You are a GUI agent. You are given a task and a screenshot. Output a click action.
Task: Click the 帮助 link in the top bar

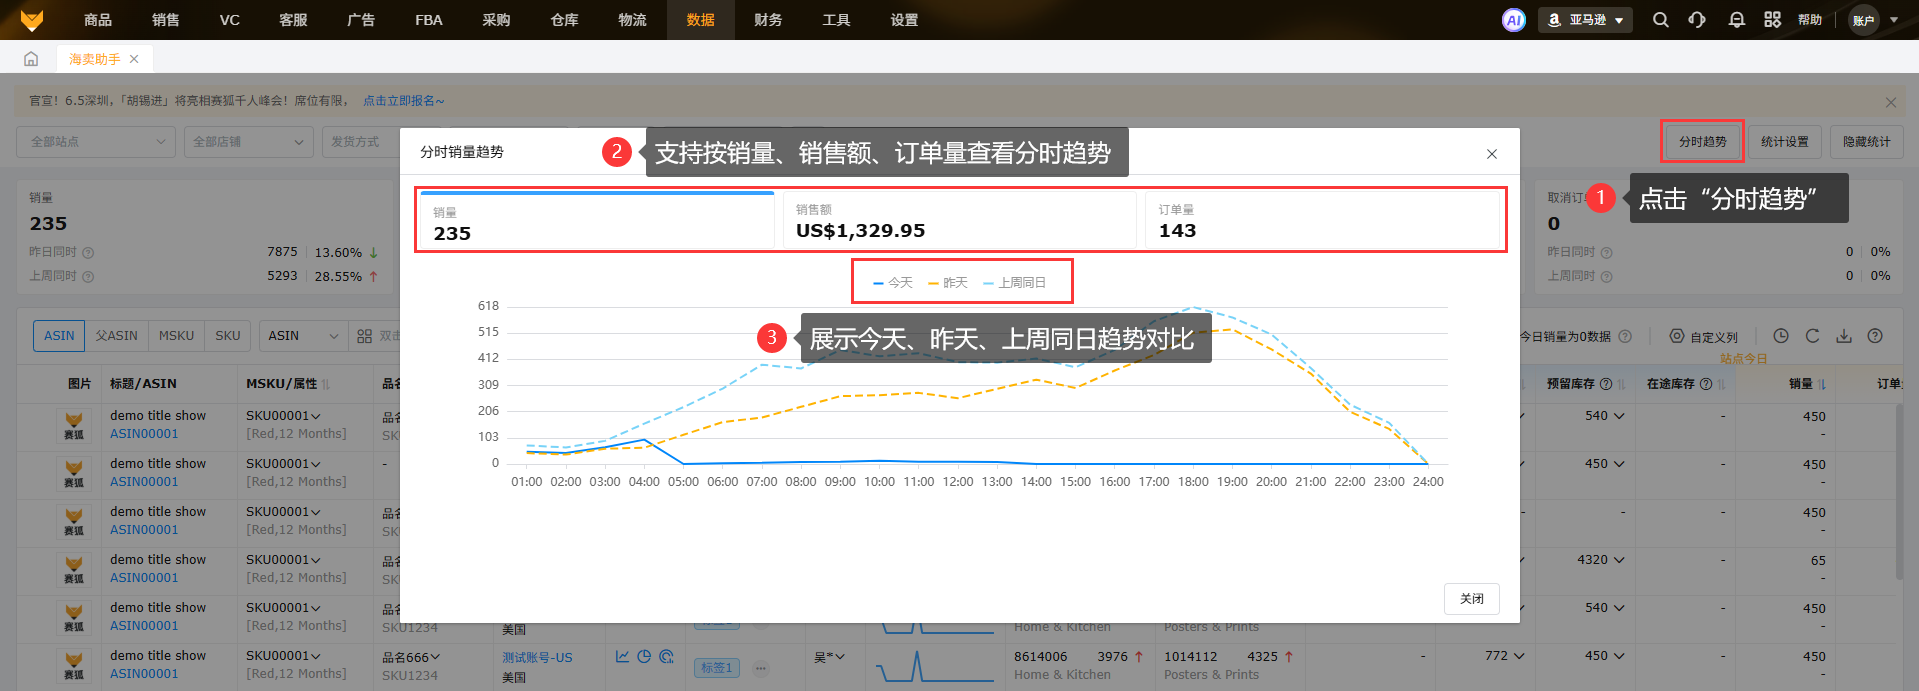(1810, 20)
